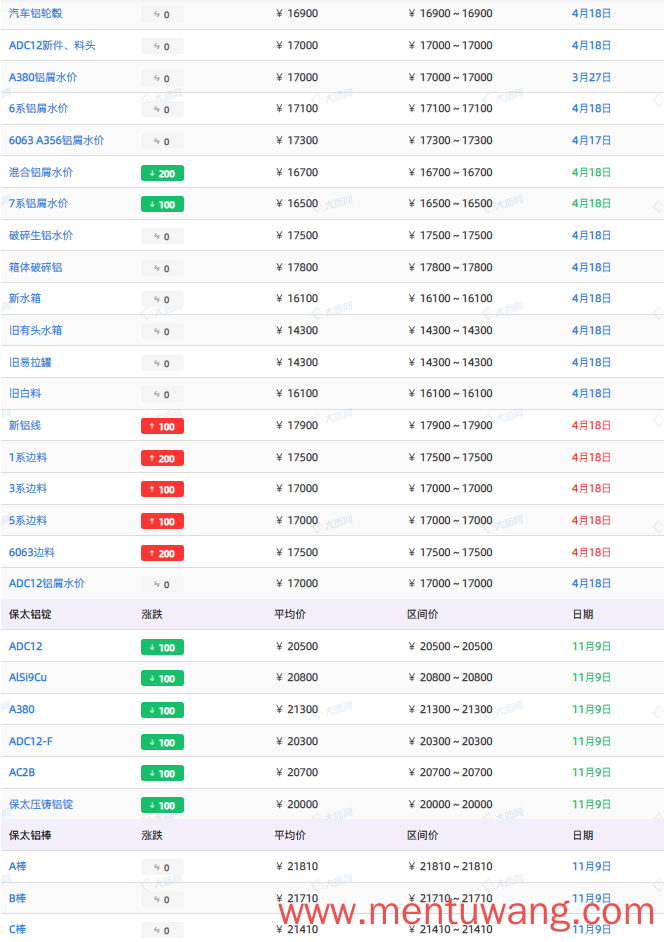Open the 混合铝屑水价 link
Viewport: 664px width, 942px height.
(x=41, y=172)
